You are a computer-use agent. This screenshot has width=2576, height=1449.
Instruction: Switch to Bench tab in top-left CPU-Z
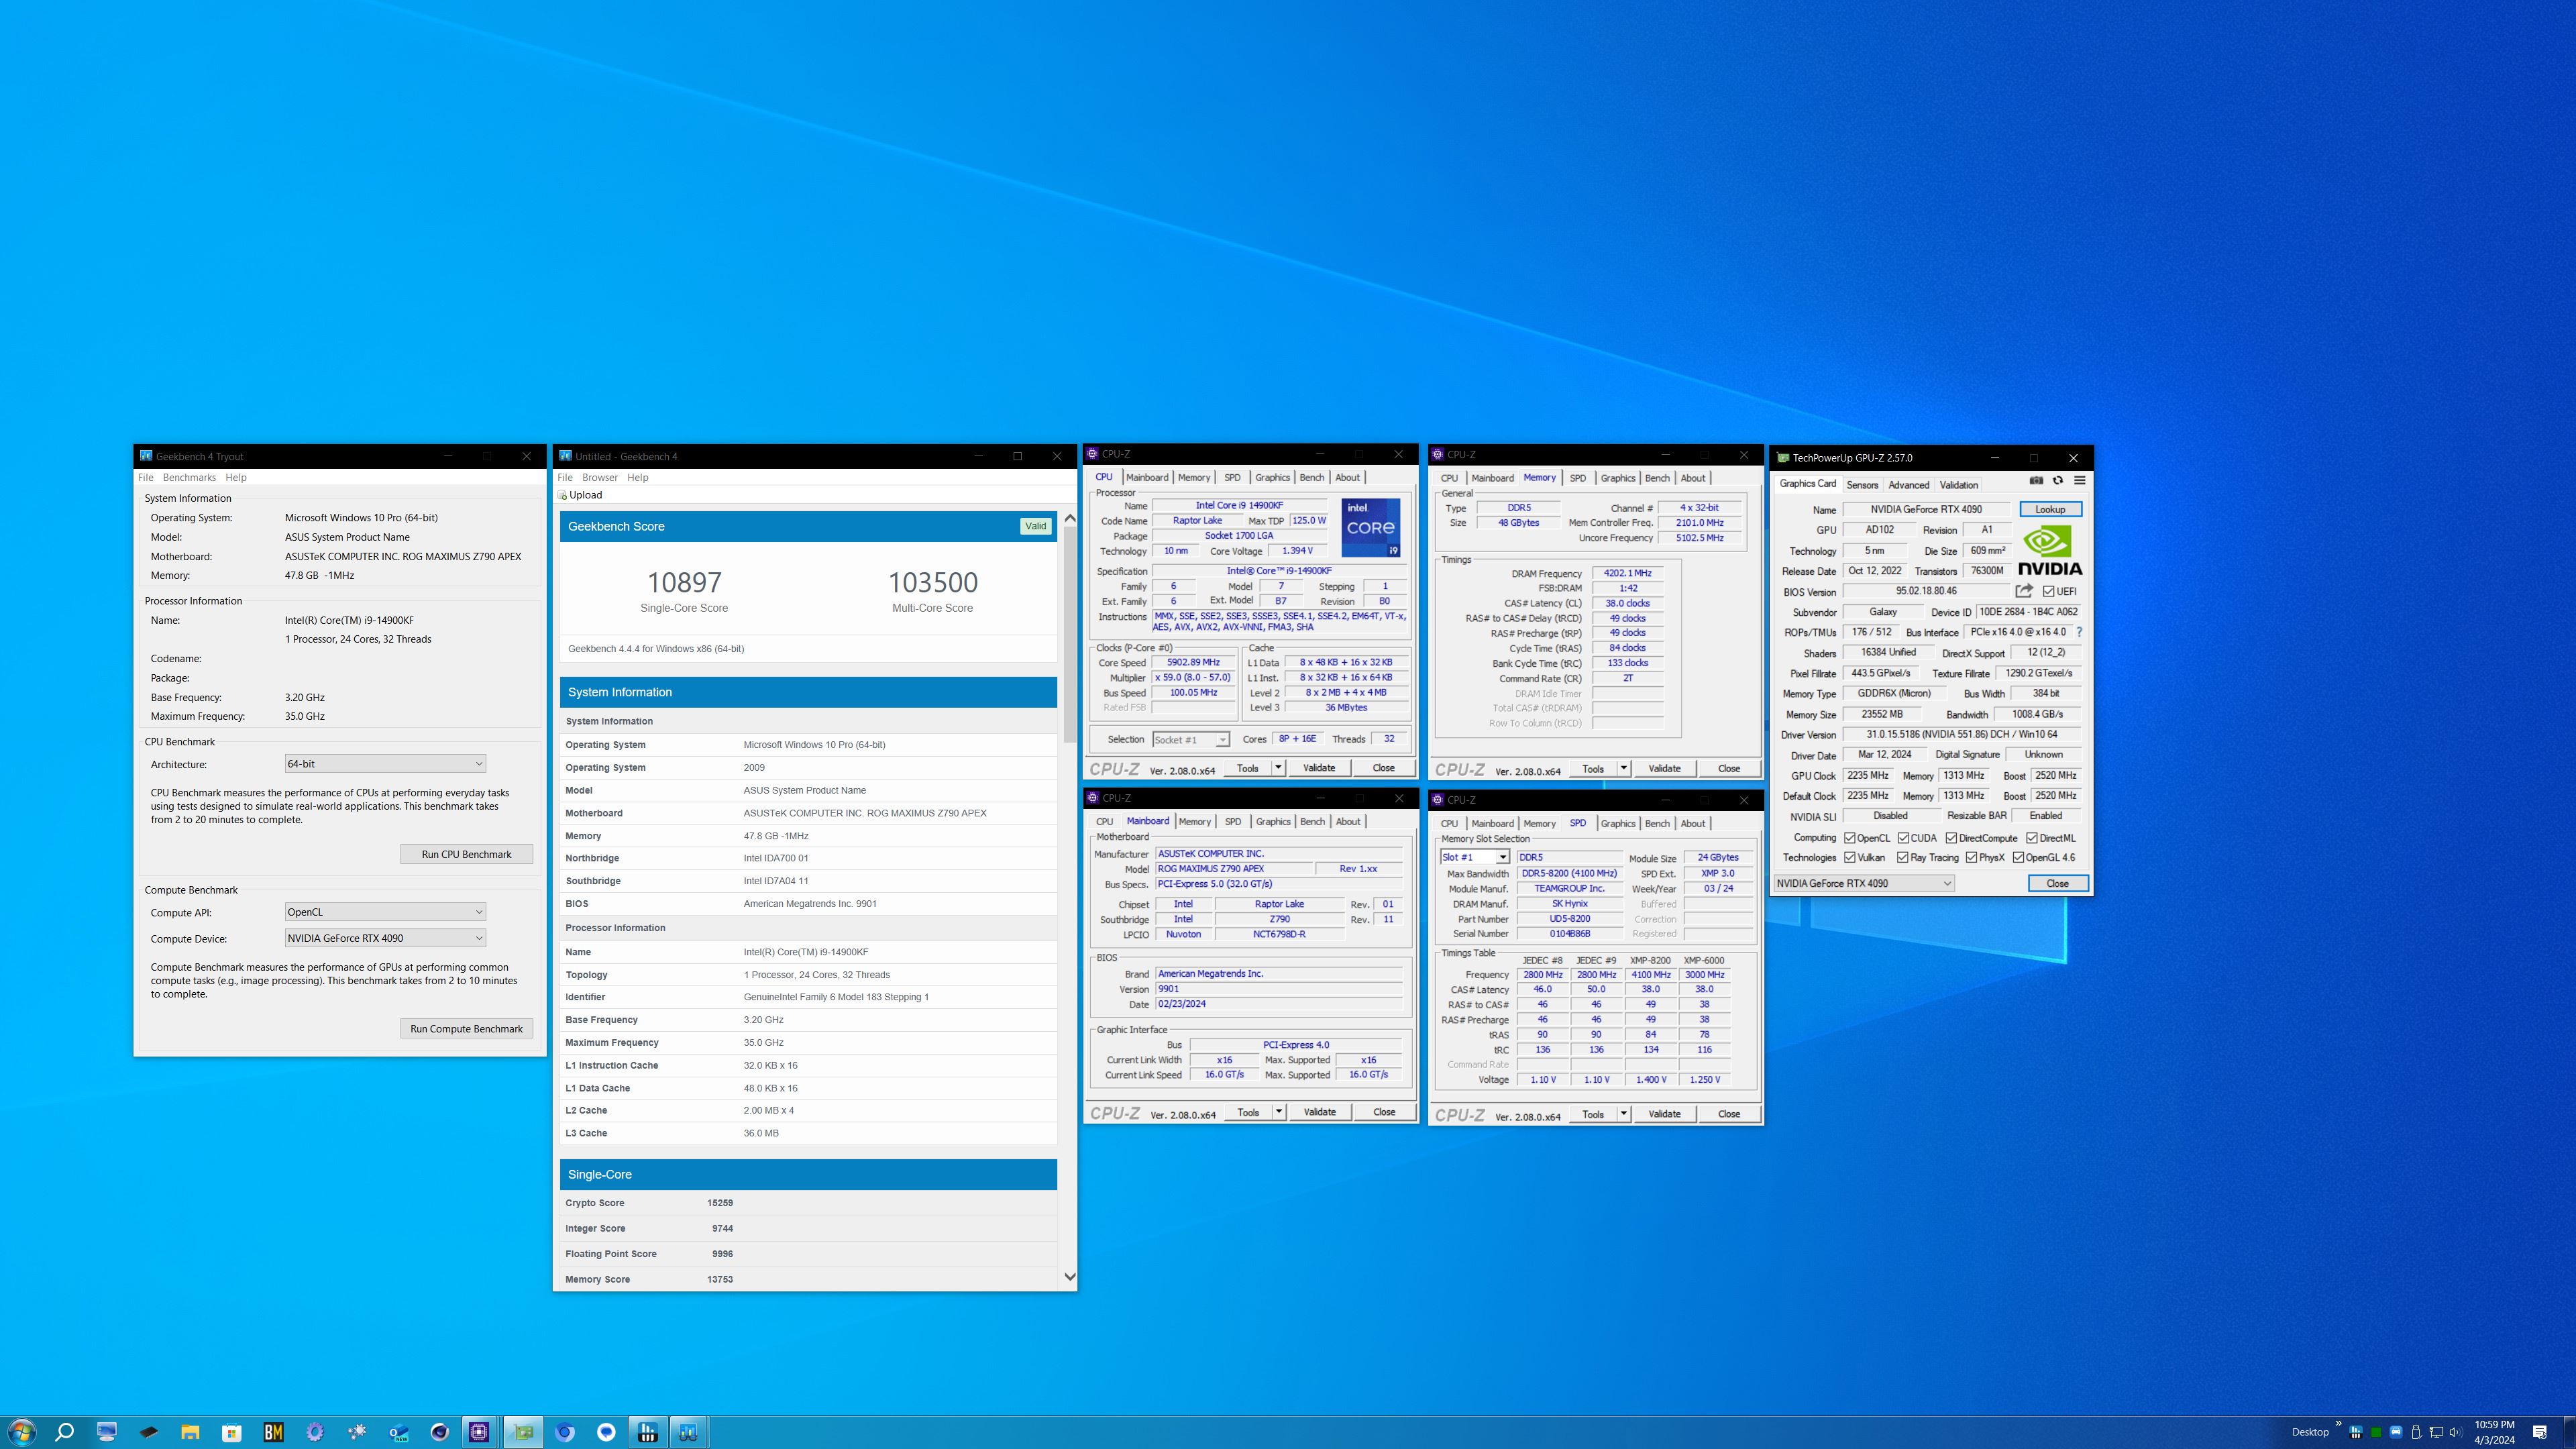(1311, 477)
